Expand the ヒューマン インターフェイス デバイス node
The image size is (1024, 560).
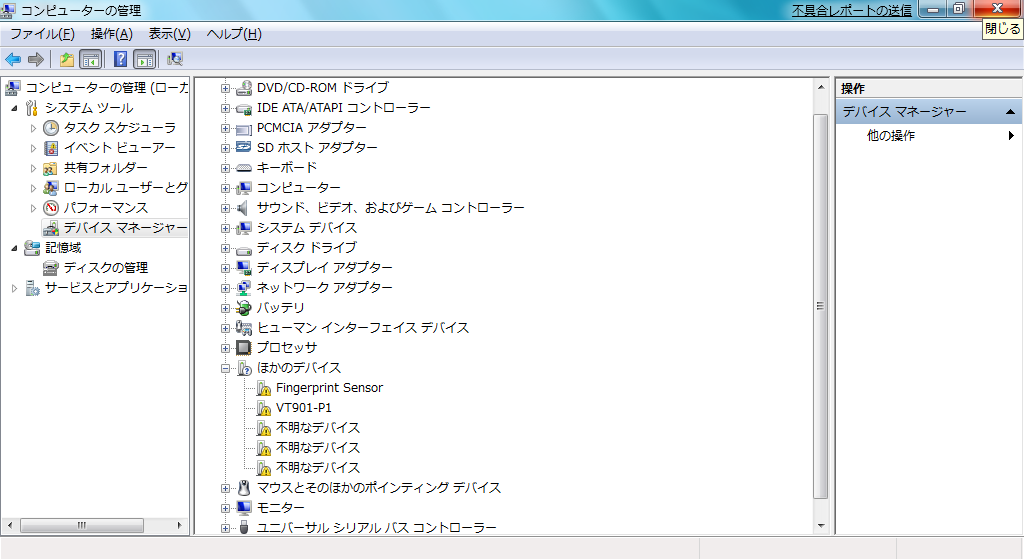point(225,328)
